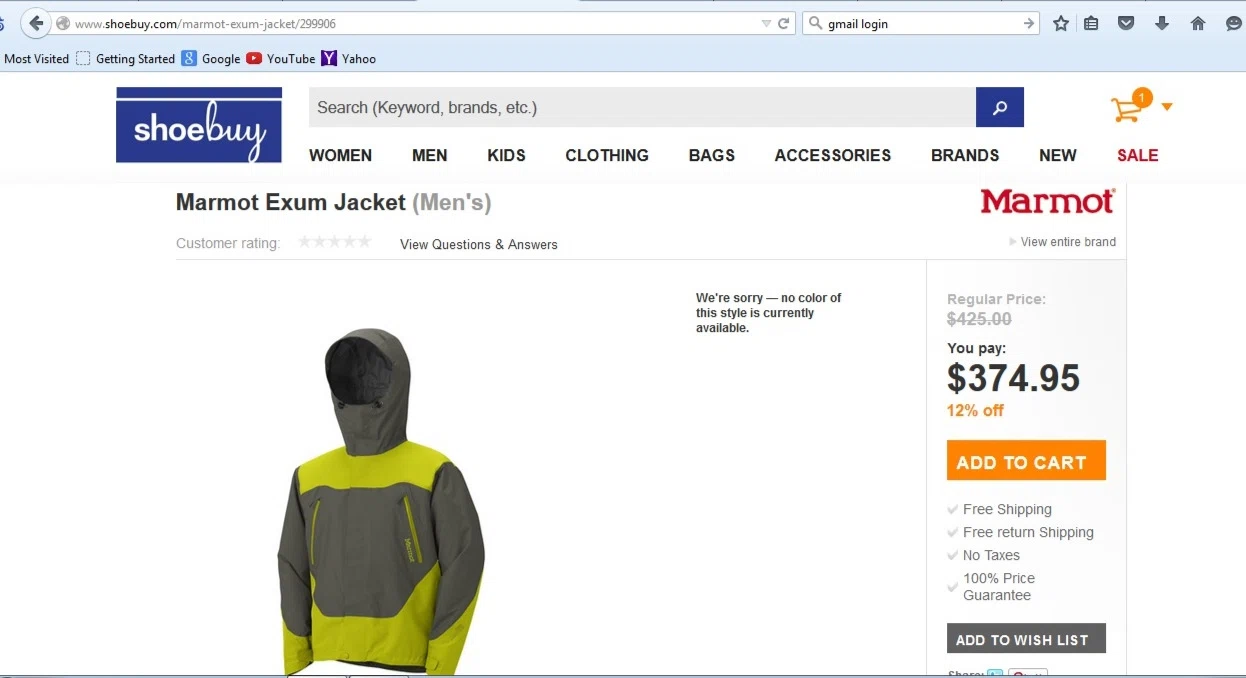Open the WOMEN menu
The image size is (1246, 678).
pyautogui.click(x=340, y=155)
